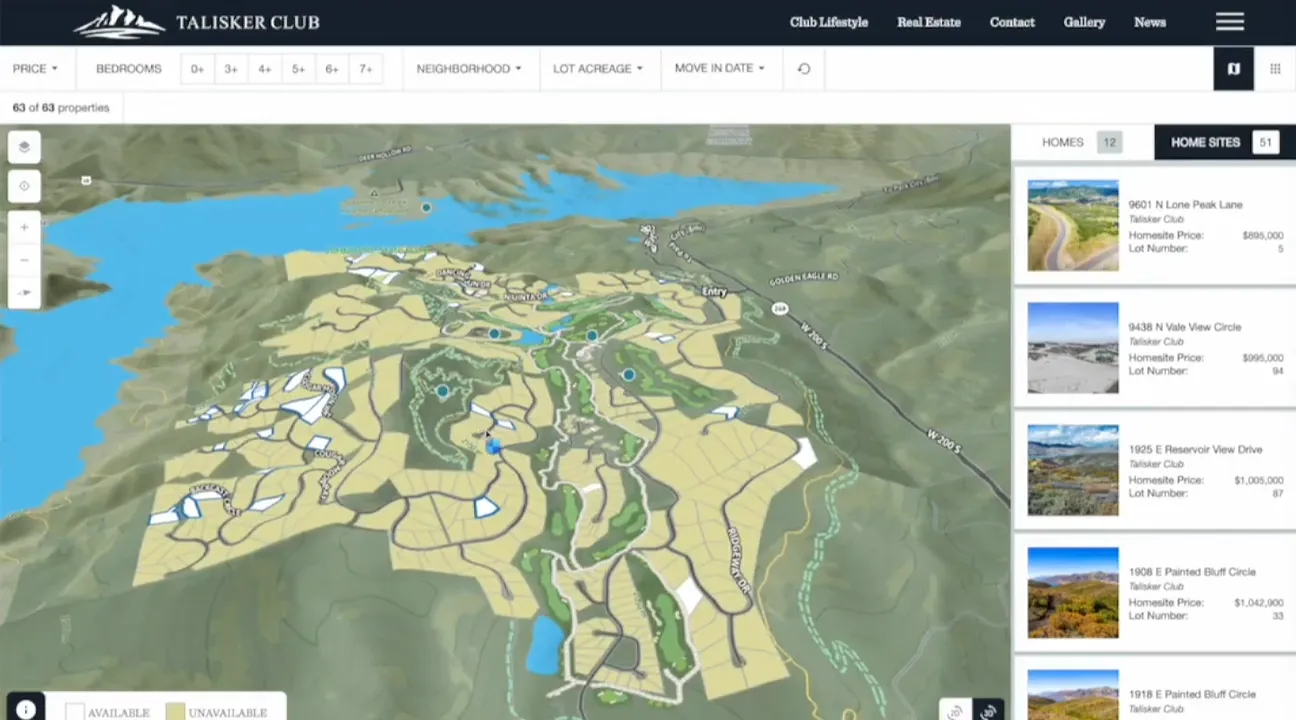
Task: Open the Move In Date dropdown
Action: [x=720, y=68]
